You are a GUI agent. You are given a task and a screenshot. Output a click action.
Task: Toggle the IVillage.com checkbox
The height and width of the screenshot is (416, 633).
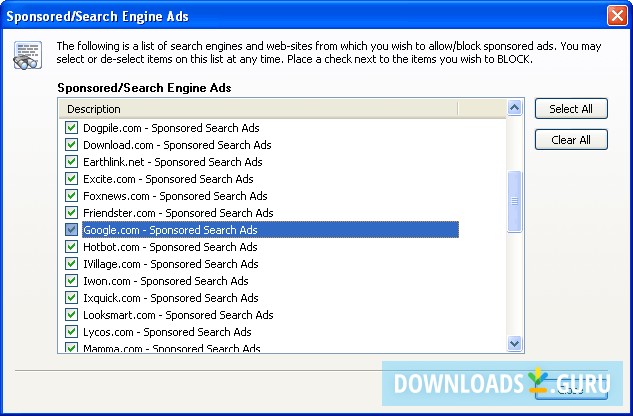(x=71, y=264)
